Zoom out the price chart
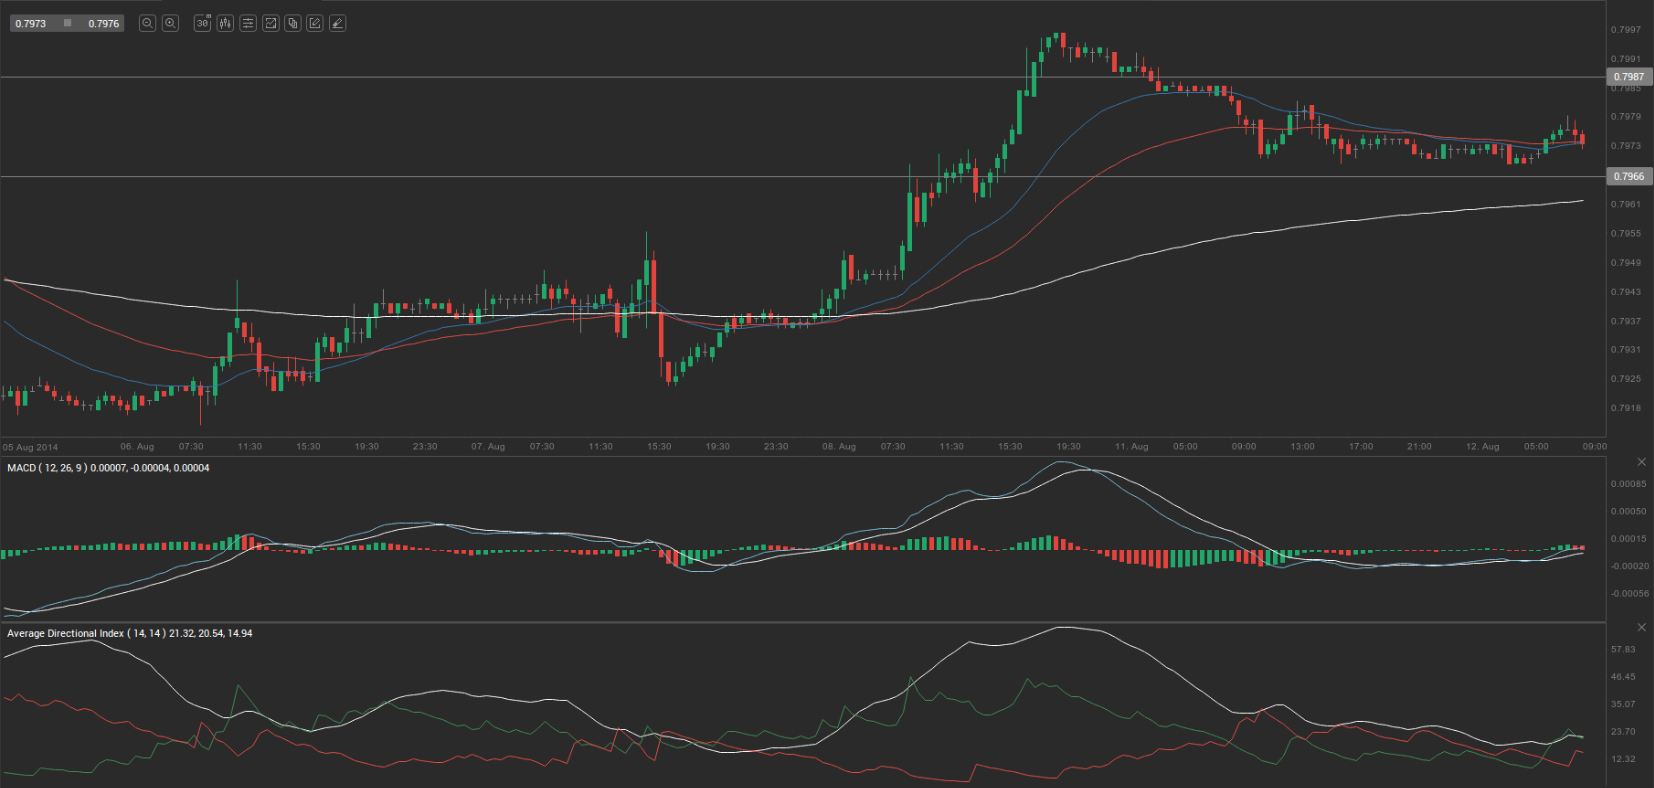Image resolution: width=1654 pixels, height=788 pixels. point(147,23)
